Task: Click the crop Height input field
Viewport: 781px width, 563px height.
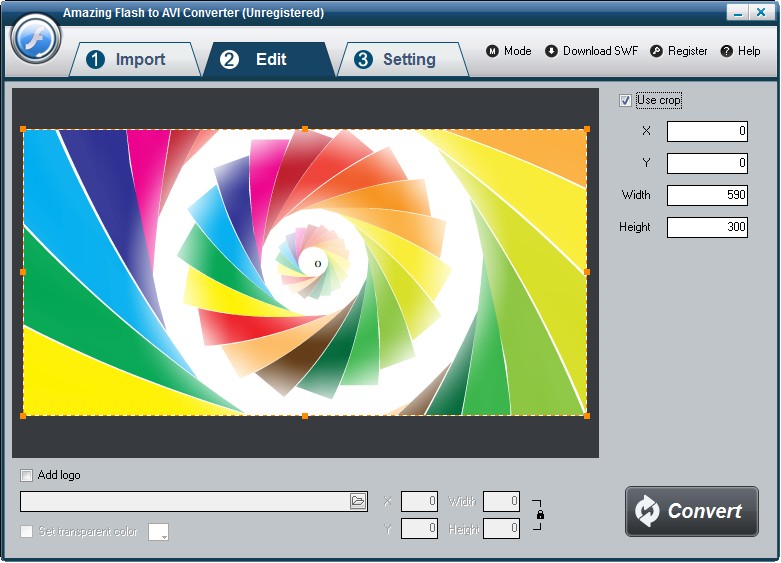Action: [707, 227]
